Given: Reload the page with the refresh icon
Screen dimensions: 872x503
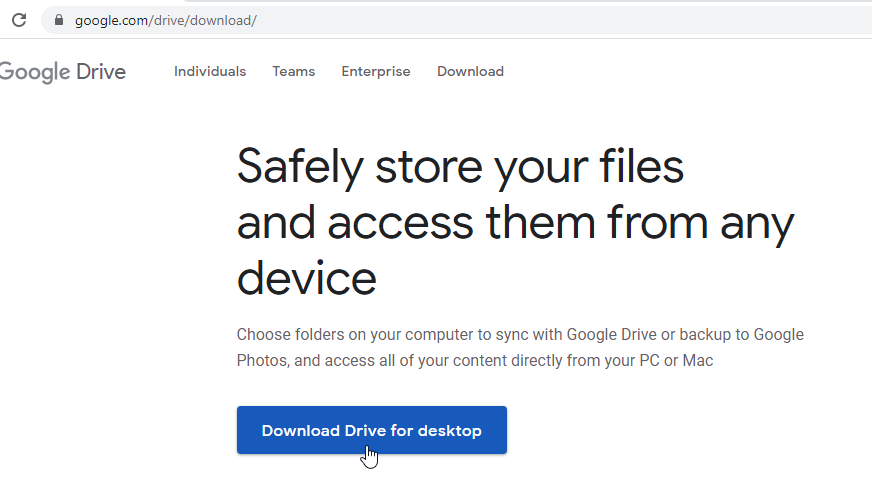Looking at the screenshot, I should click(19, 21).
